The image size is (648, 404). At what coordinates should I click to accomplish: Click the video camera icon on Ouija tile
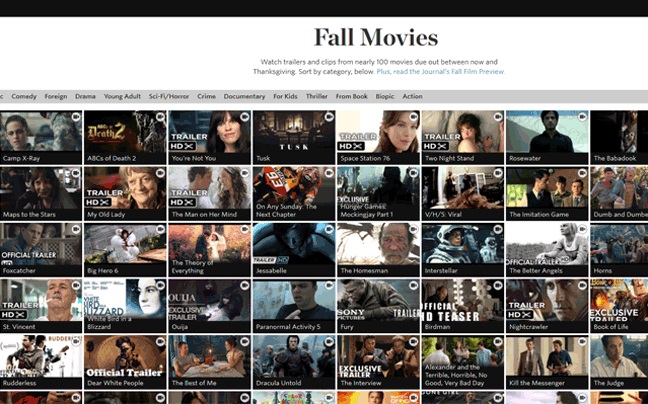point(245,285)
